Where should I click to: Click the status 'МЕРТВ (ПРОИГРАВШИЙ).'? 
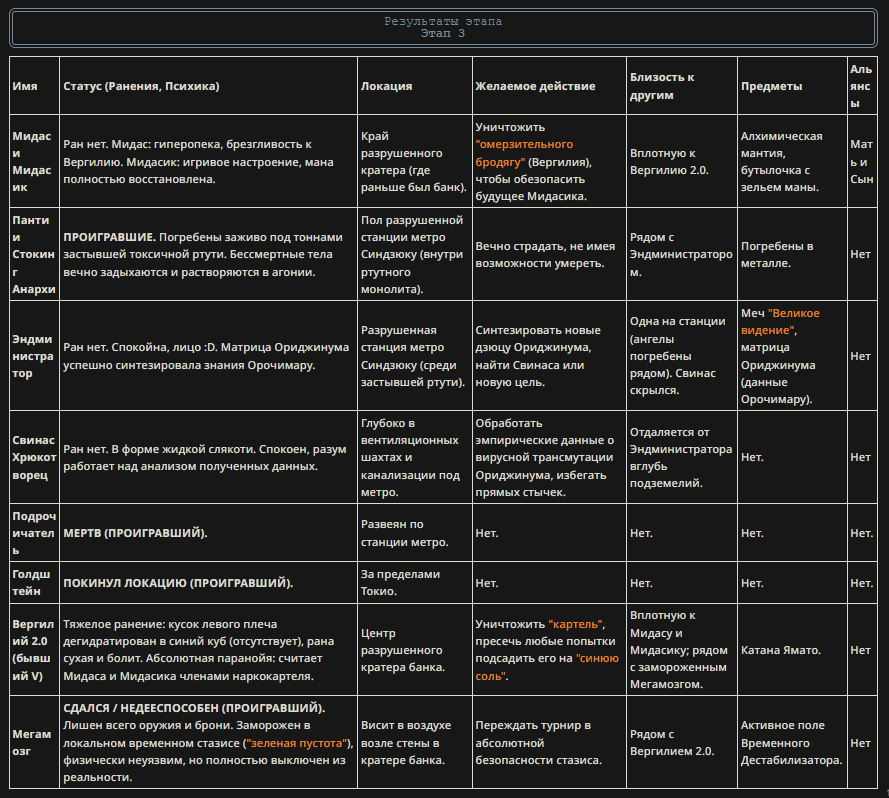[136, 533]
